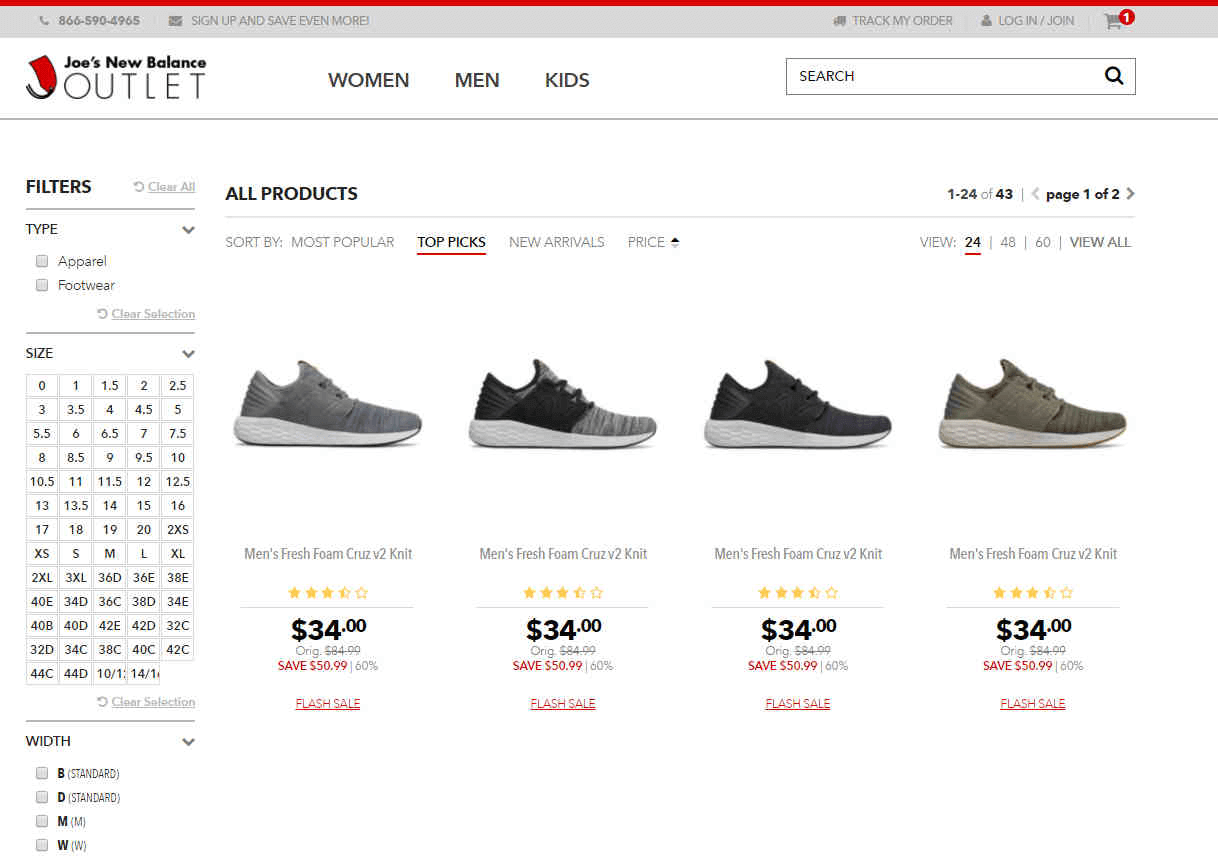The height and width of the screenshot is (860, 1218).
Task: Clear Selection under Size filter
Action: [146, 702]
